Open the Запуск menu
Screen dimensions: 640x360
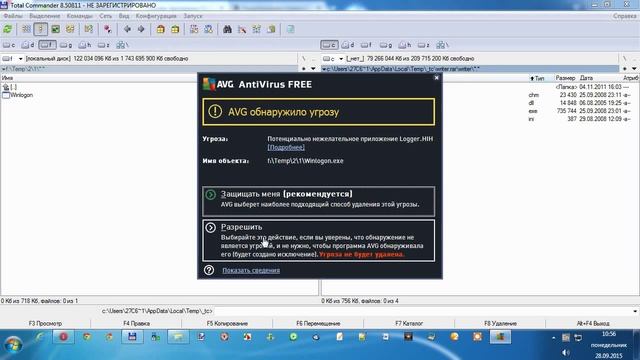coord(193,16)
